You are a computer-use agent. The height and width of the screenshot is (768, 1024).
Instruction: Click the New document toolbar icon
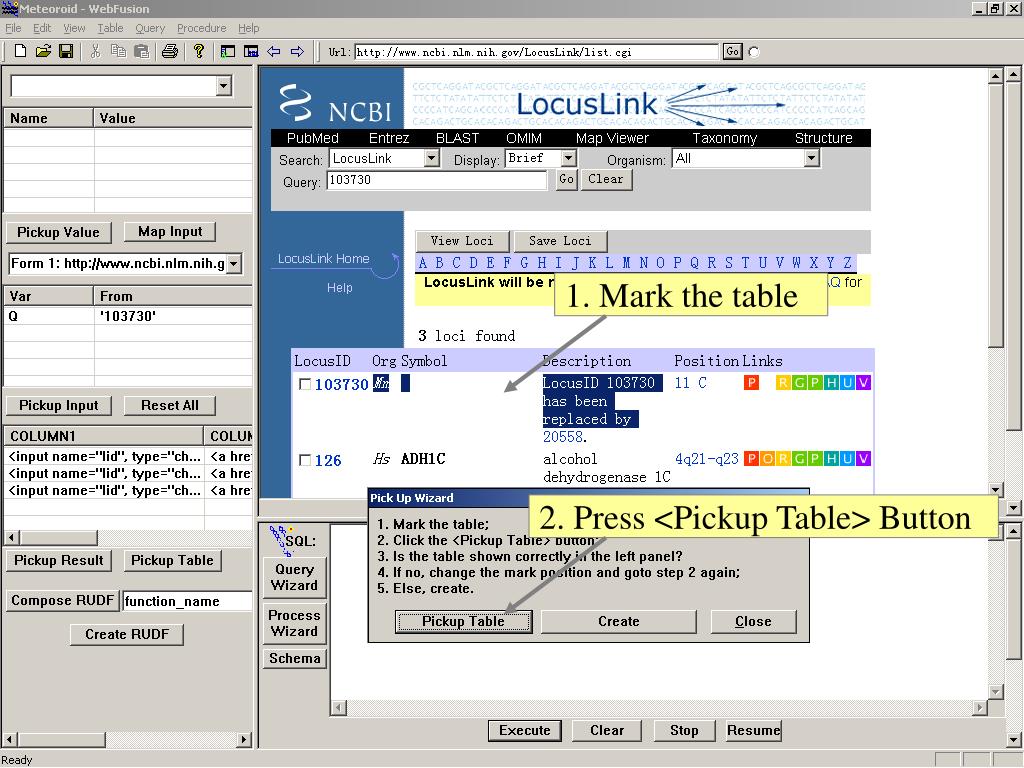pyautogui.click(x=20, y=51)
